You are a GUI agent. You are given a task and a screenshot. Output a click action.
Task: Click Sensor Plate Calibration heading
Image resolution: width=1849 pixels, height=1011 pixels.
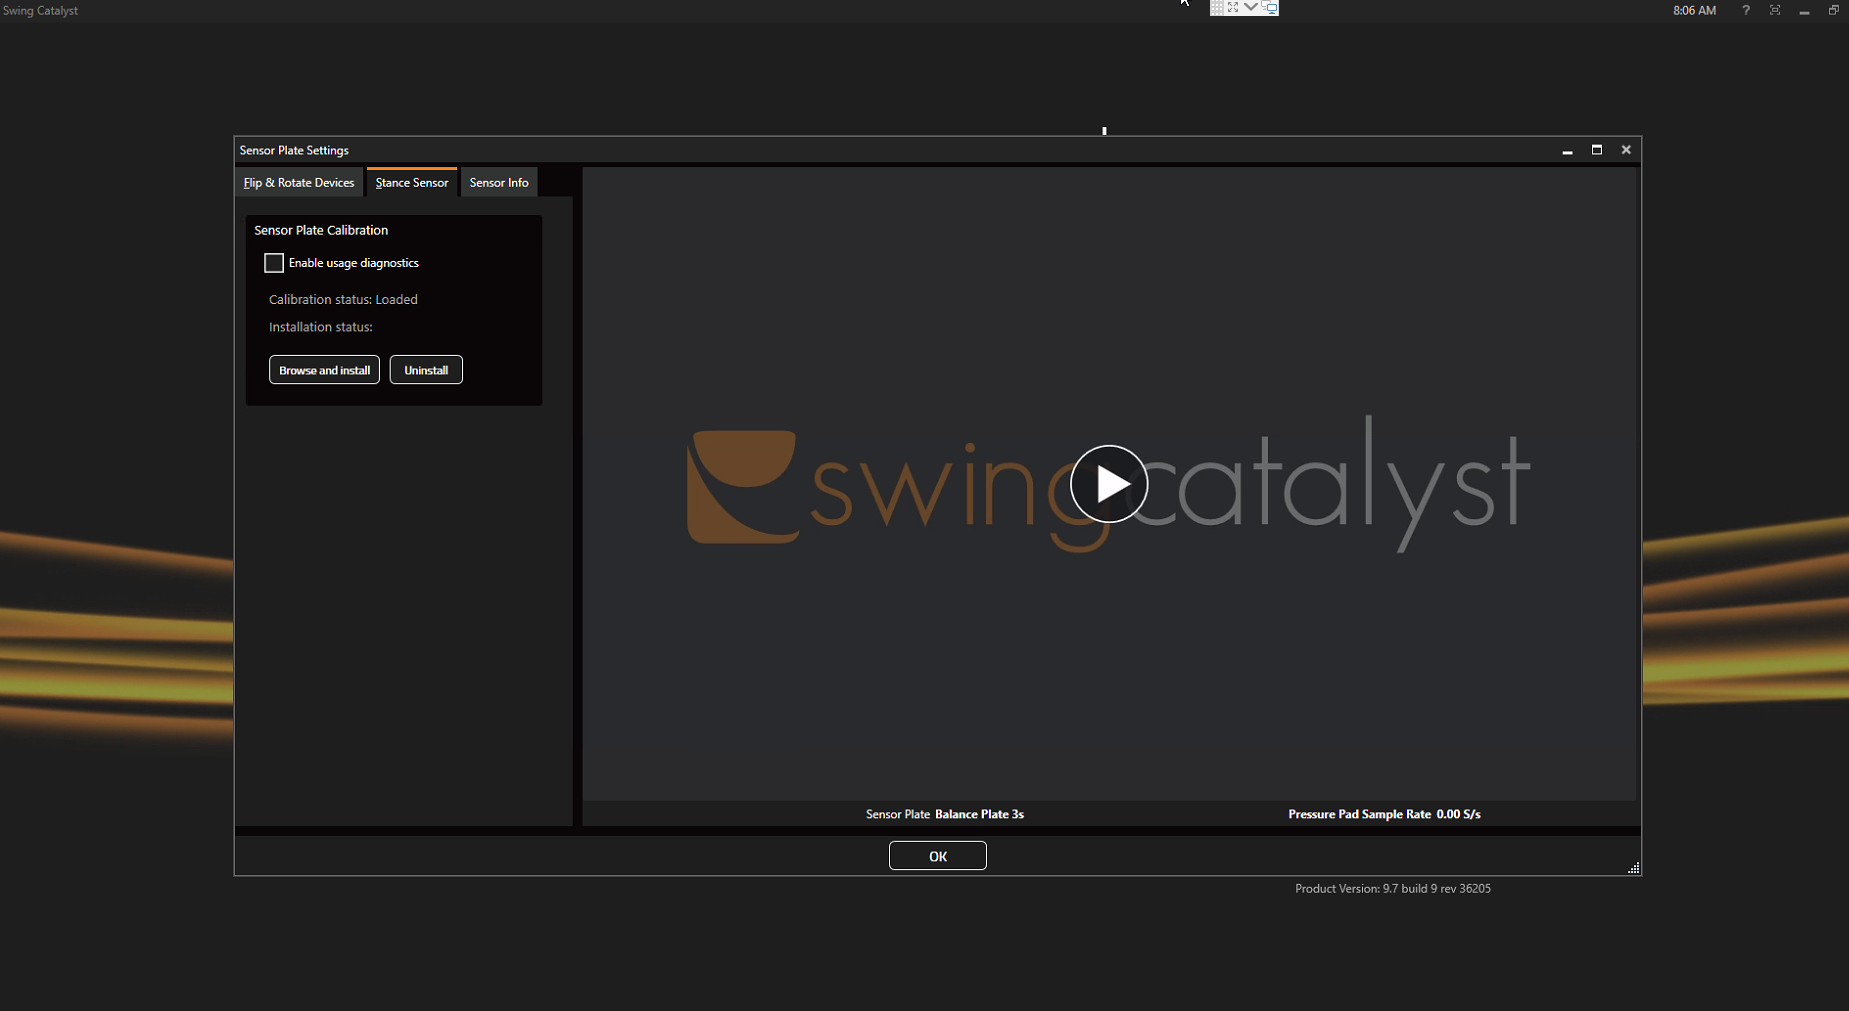click(321, 230)
